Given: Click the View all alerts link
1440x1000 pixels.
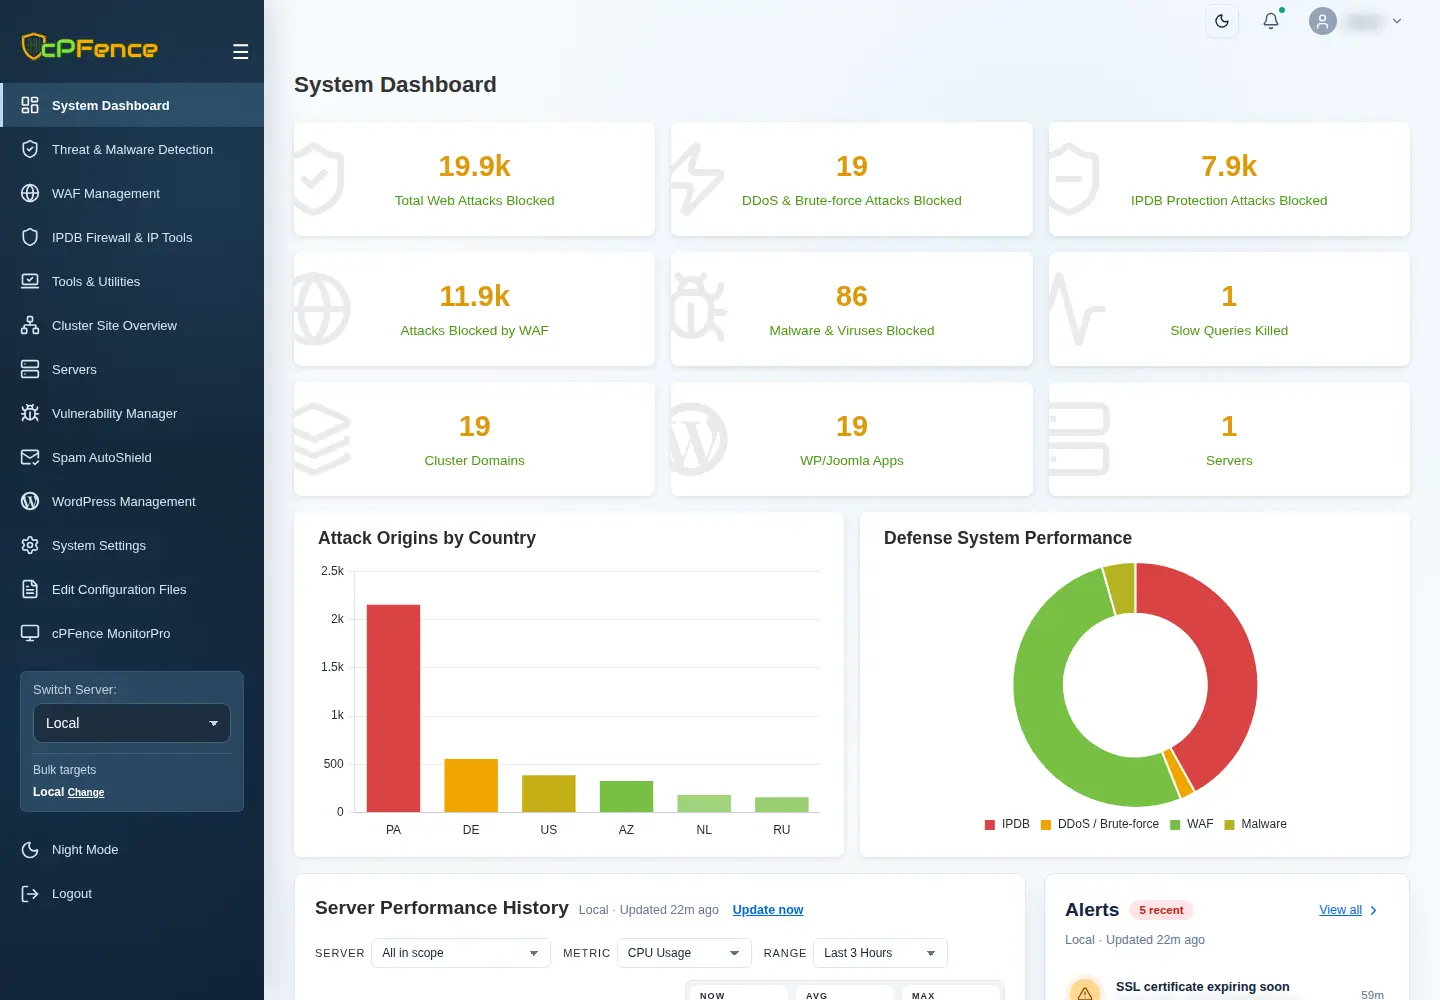Looking at the screenshot, I should click(x=1340, y=910).
